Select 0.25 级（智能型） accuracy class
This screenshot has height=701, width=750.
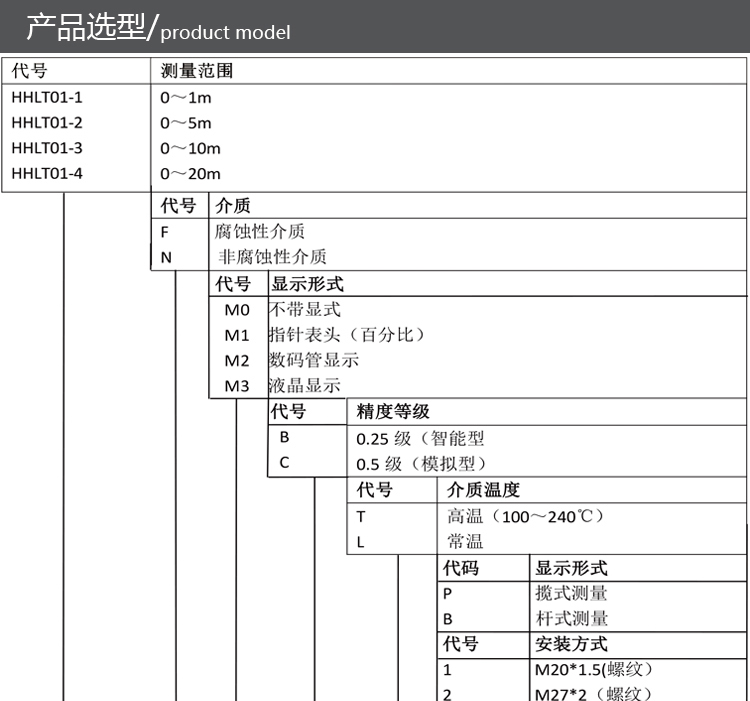coord(420,438)
